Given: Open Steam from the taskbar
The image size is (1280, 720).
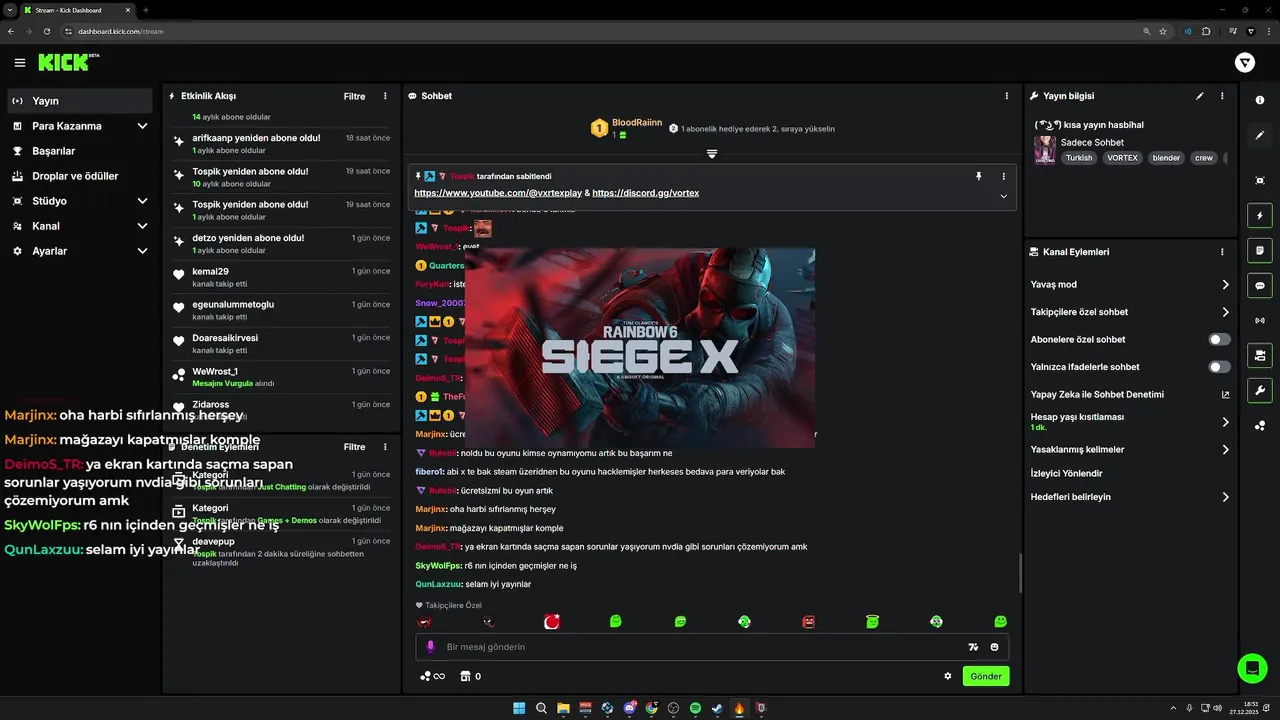Looking at the screenshot, I should coord(717,708).
